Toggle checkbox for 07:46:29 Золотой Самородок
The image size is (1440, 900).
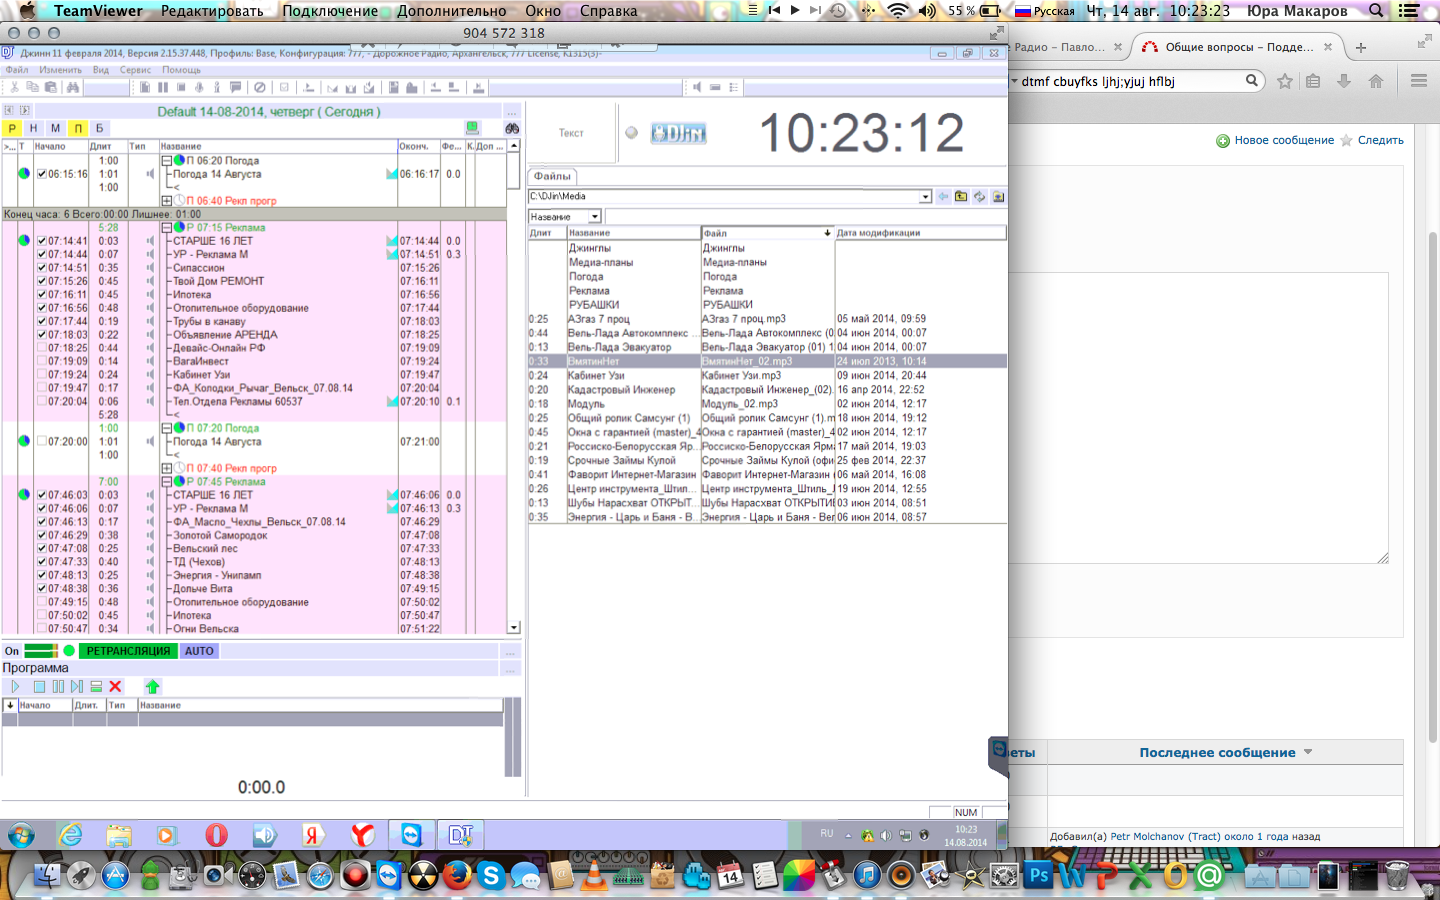[x=42, y=535]
